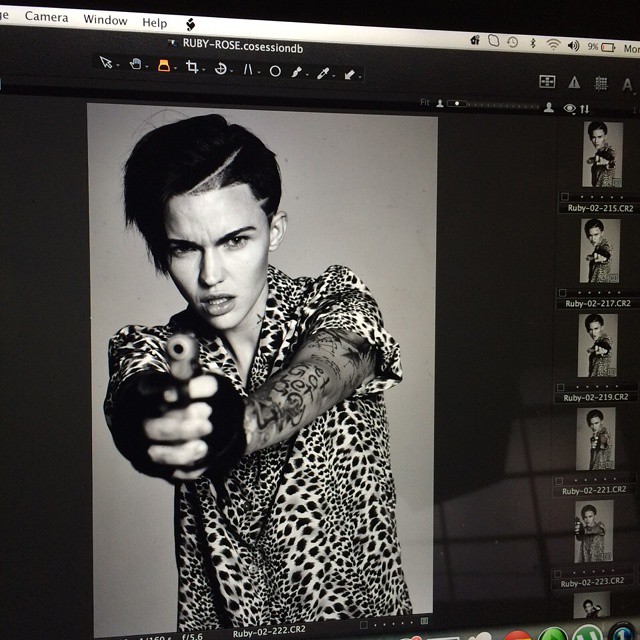Click the sort order arrows icon
The width and height of the screenshot is (640, 640).
tap(585, 109)
